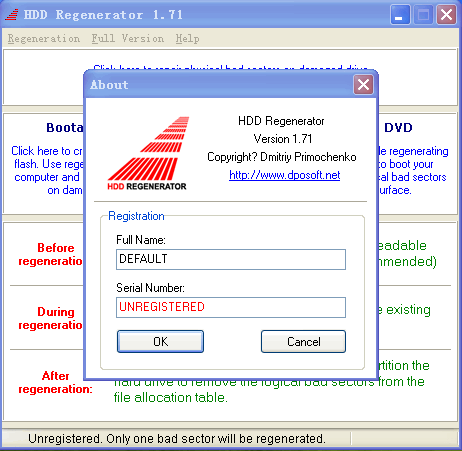
Task: Minimize the HDD Regenerator window
Action: click(400, 15)
